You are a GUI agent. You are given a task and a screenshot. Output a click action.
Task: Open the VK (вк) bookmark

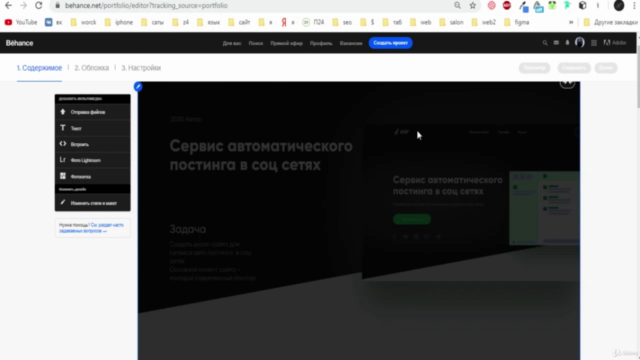point(53,22)
